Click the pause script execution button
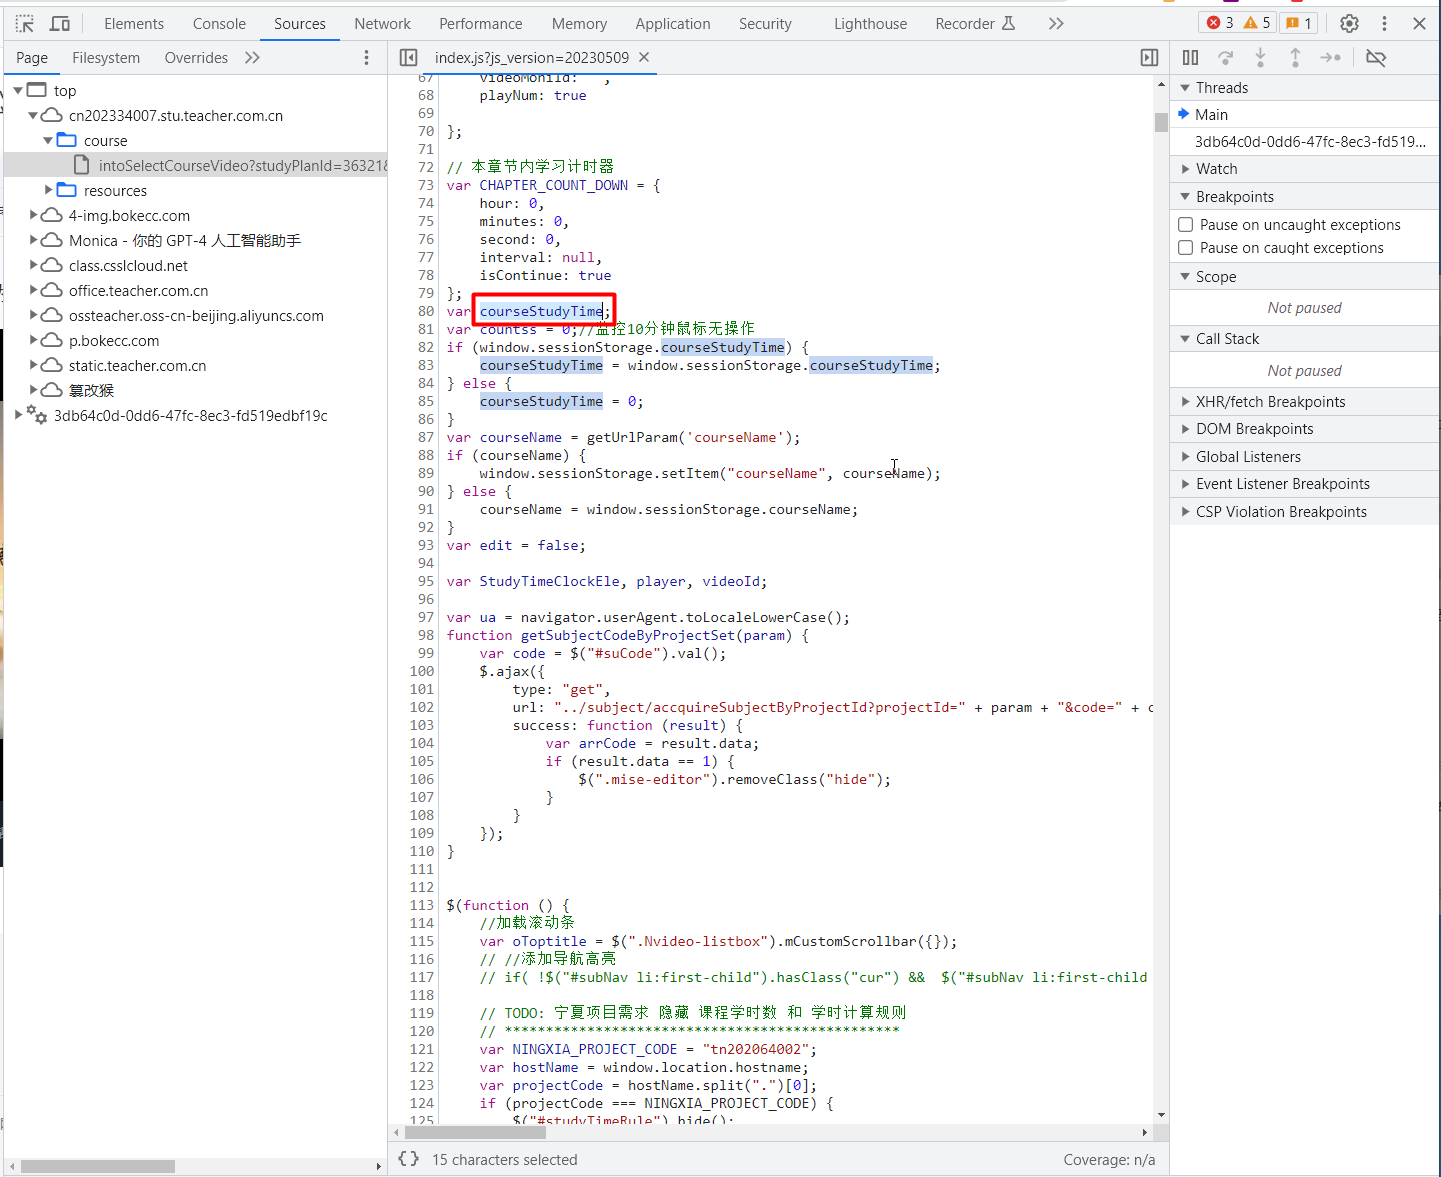The image size is (1441, 1177). [x=1190, y=58]
